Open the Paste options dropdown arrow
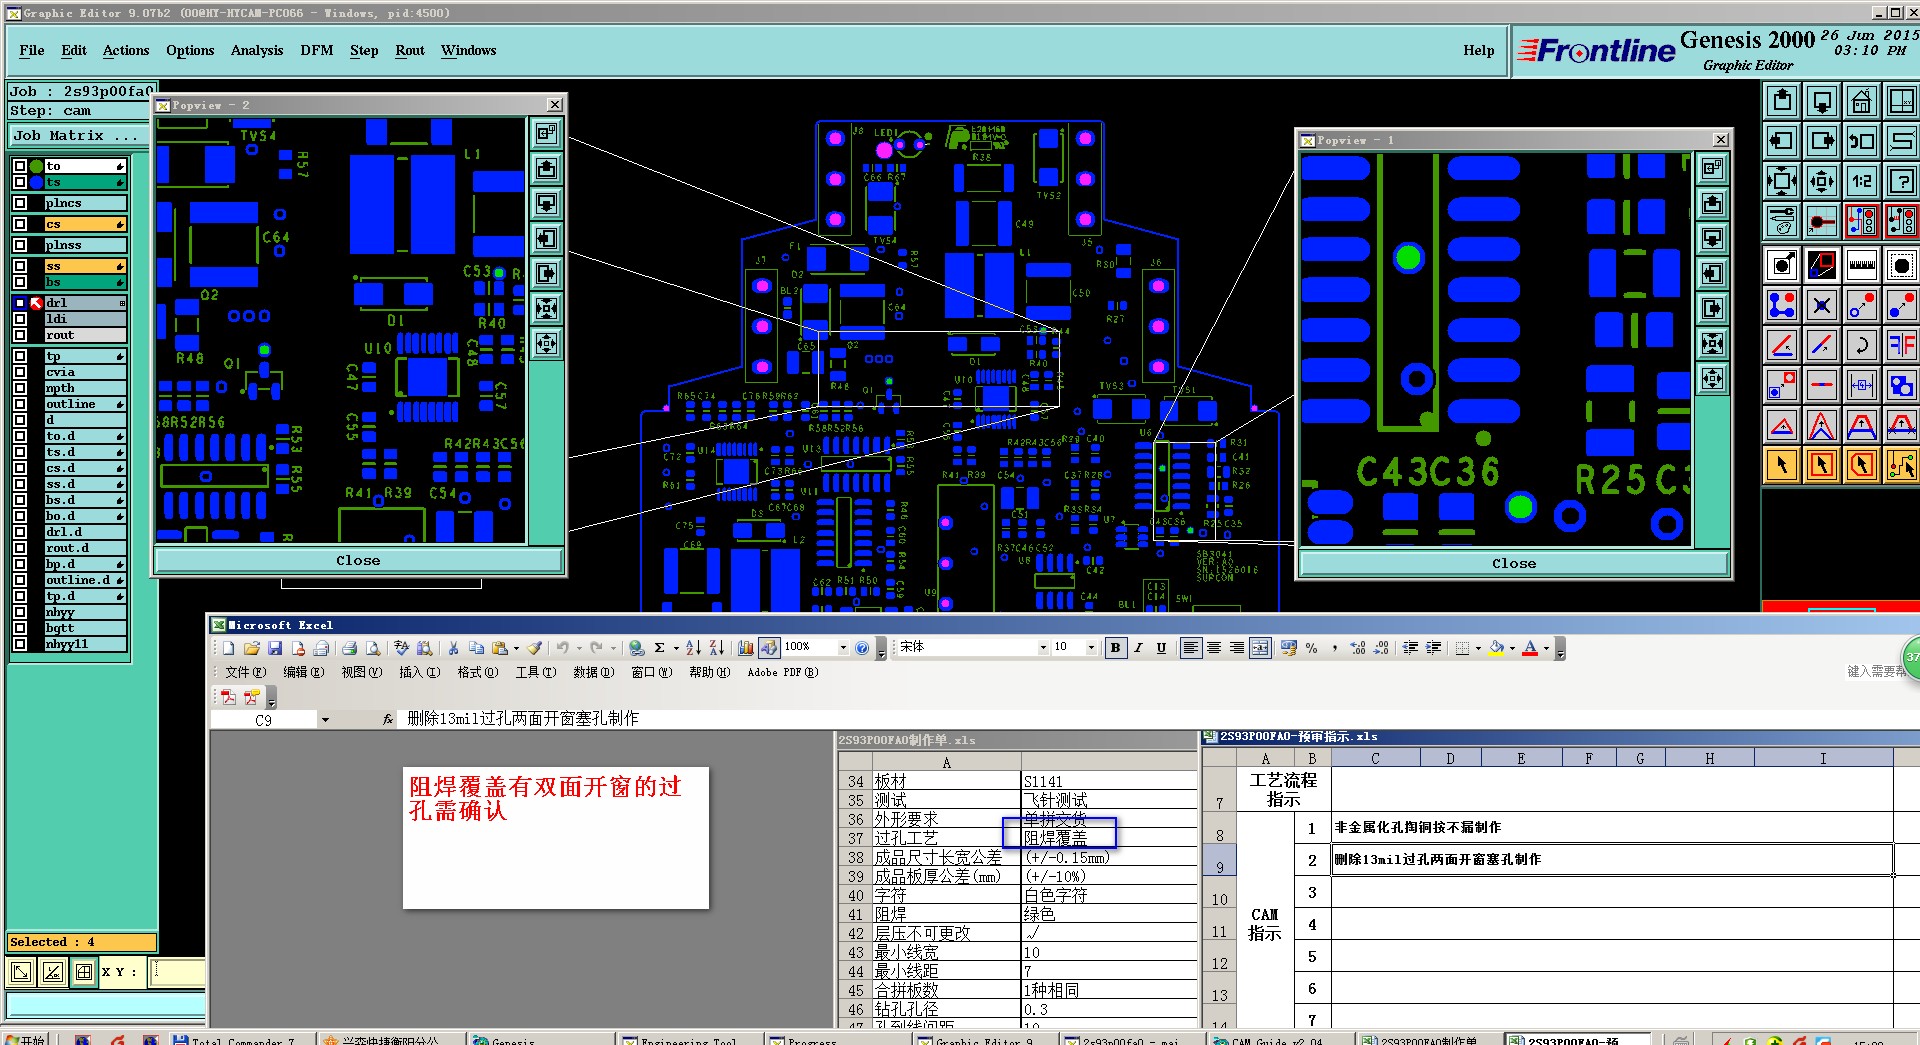Screen dimensions: 1920x1045 tap(516, 648)
